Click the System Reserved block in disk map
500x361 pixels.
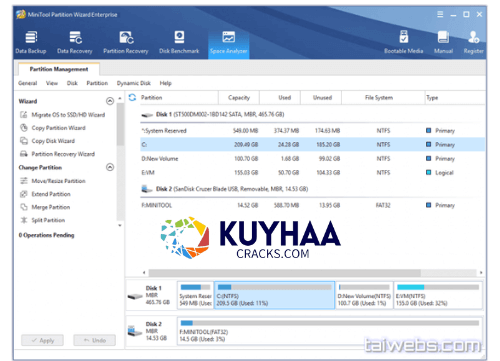(195, 295)
